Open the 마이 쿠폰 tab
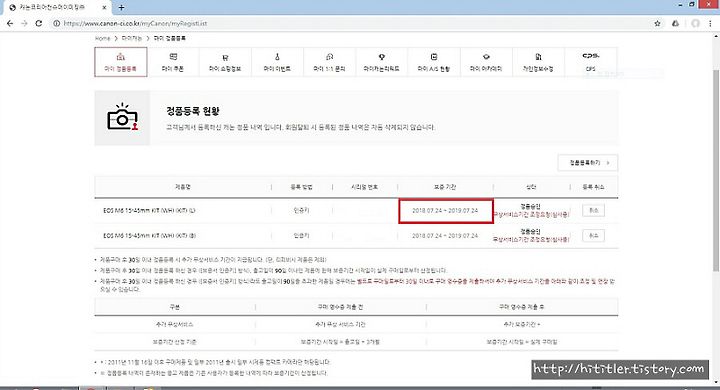Screen dimensions: 720x390 (x=173, y=62)
